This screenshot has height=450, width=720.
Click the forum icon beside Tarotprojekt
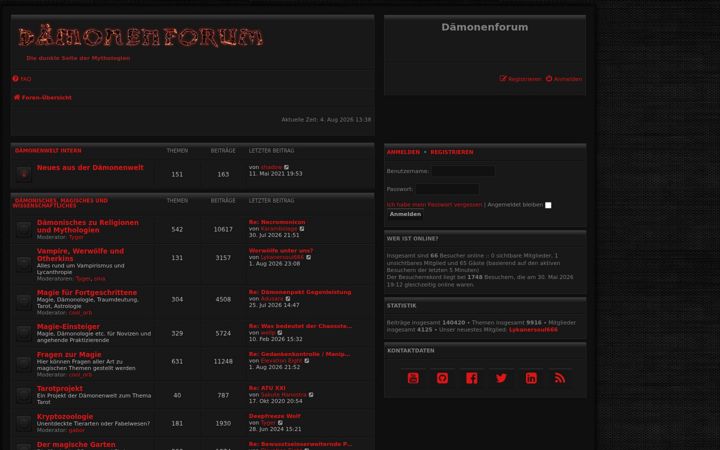click(24, 395)
